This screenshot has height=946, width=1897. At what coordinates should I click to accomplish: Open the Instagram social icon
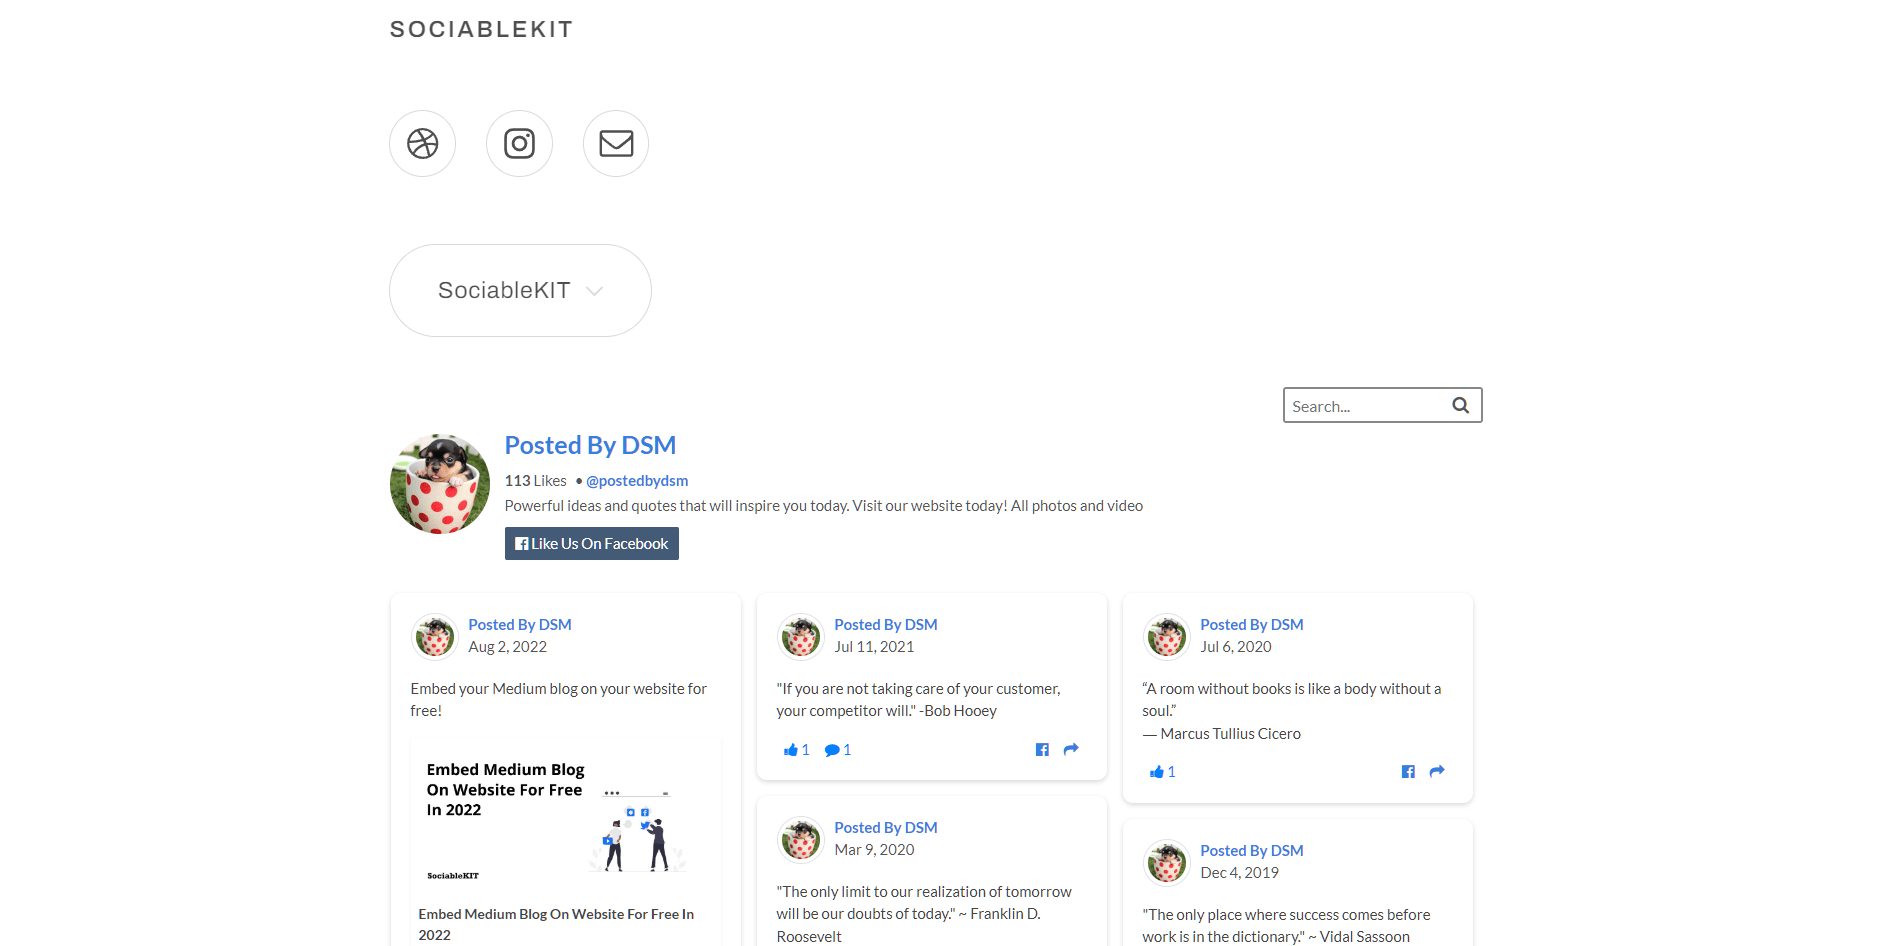(x=519, y=143)
